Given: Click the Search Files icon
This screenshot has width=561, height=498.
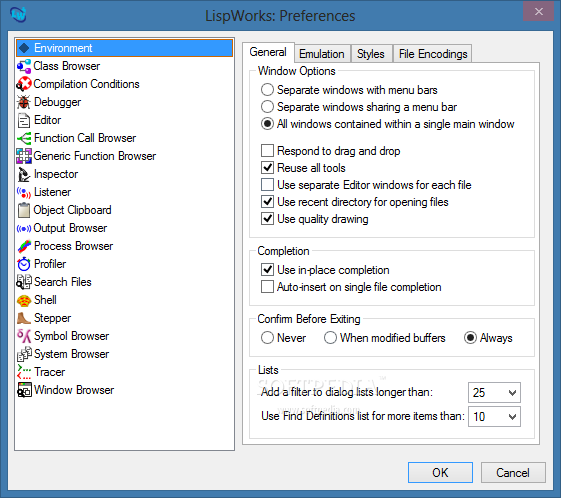Looking at the screenshot, I should (x=24, y=282).
